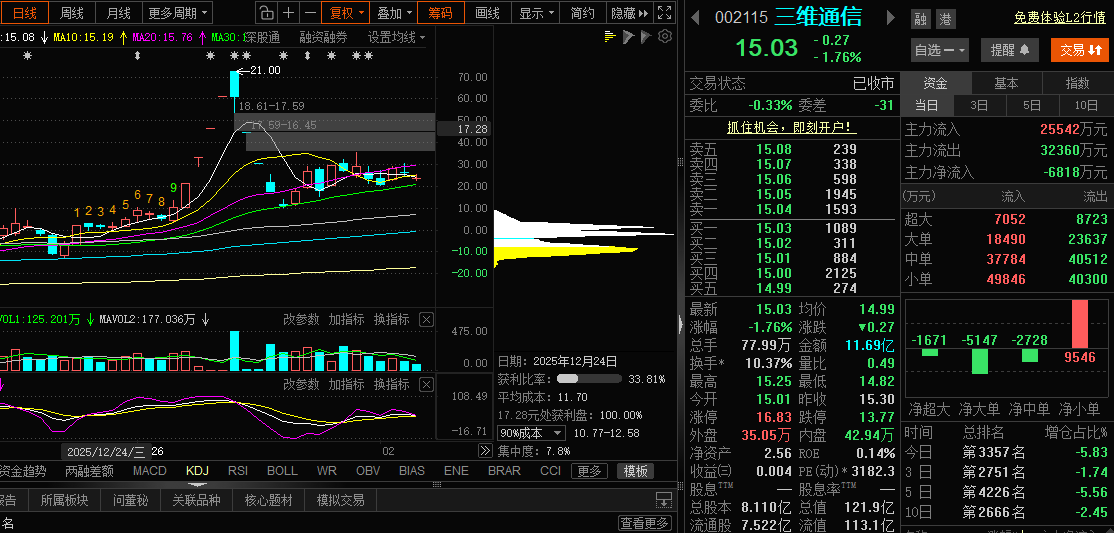1114x533 pixels.
Task: Switch to 基本 tab
Action: pyautogui.click(x=1006, y=83)
